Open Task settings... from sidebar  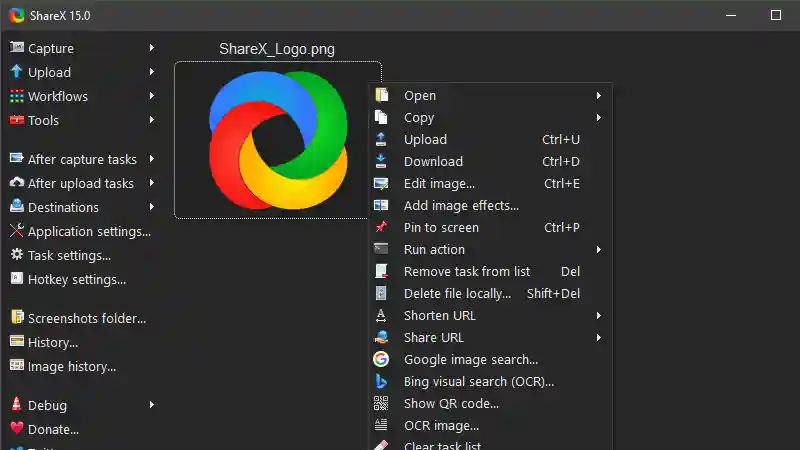[x=60, y=255]
